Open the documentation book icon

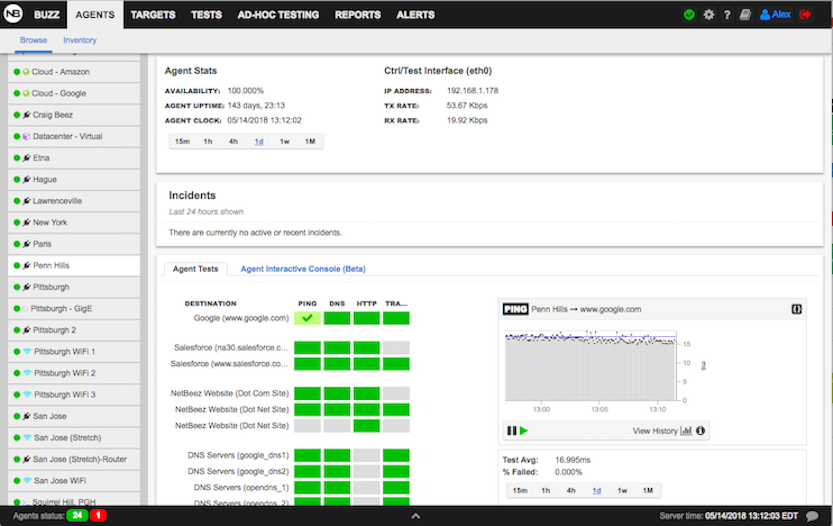point(745,15)
